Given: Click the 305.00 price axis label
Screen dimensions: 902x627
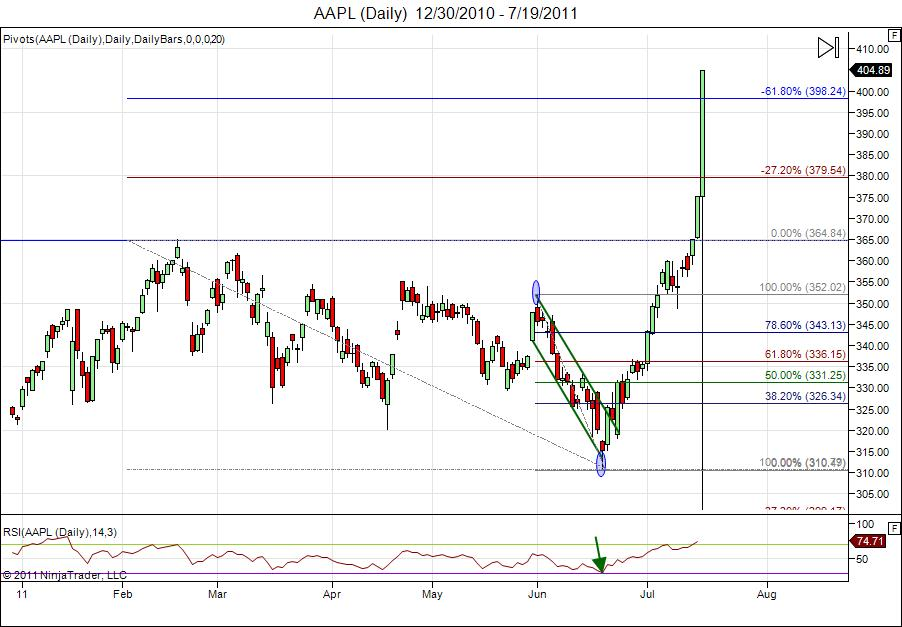Looking at the screenshot, I should pyautogui.click(x=873, y=494).
